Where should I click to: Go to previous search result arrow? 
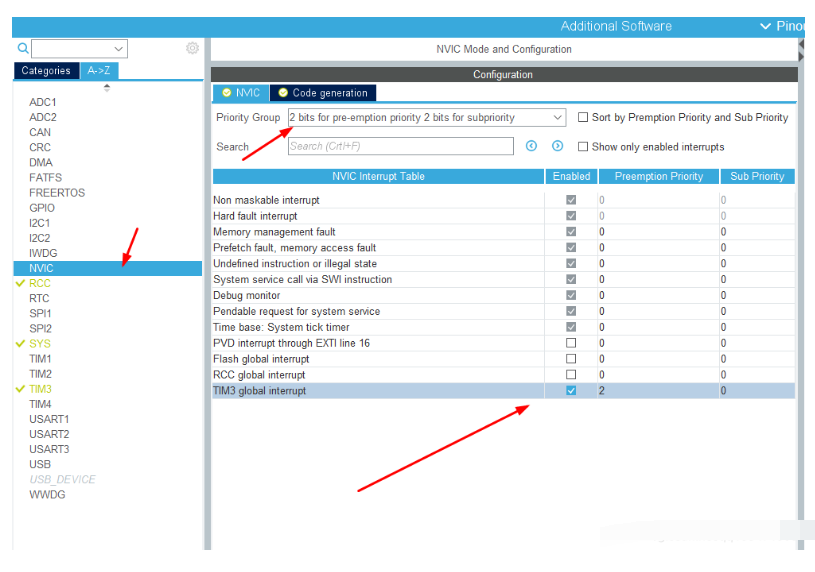coord(532,146)
